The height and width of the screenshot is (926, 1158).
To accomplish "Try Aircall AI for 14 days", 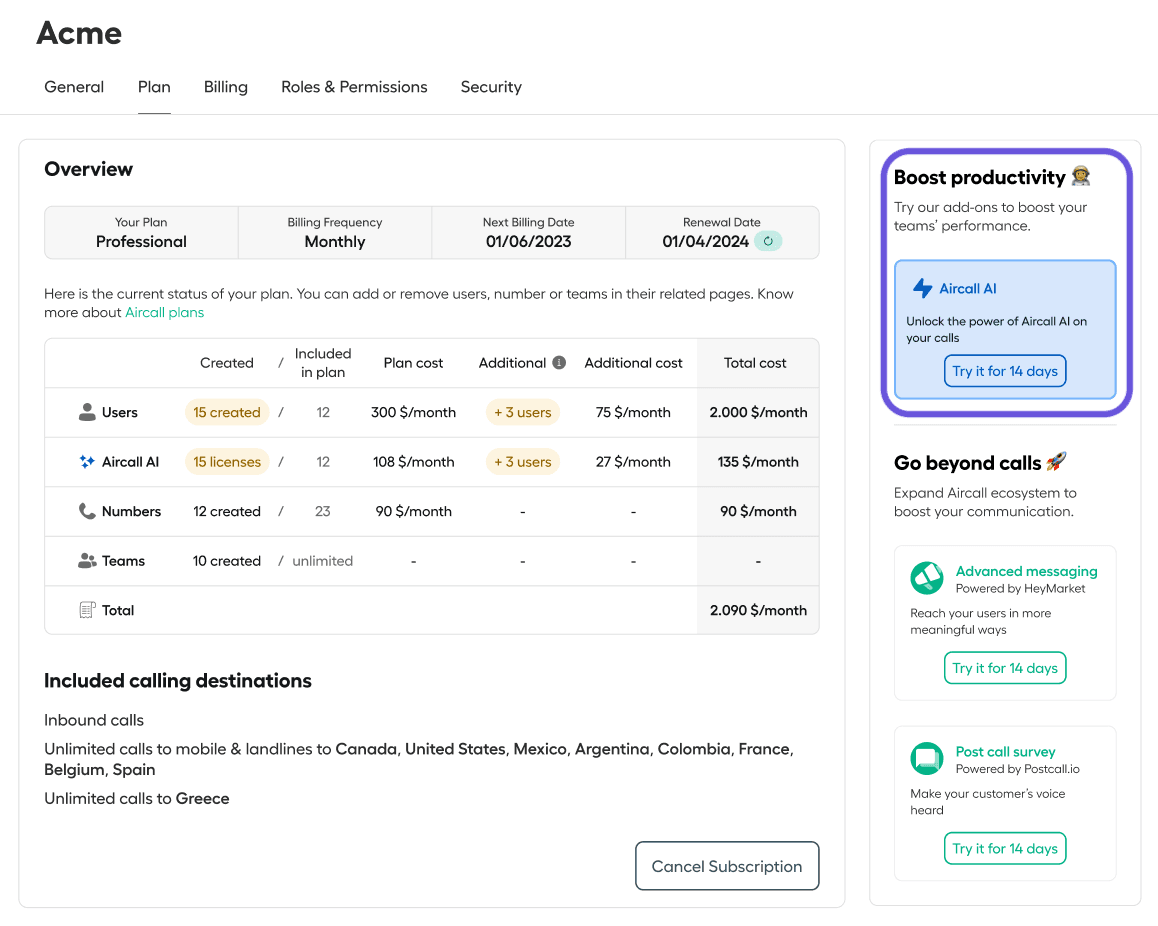I will (1005, 370).
